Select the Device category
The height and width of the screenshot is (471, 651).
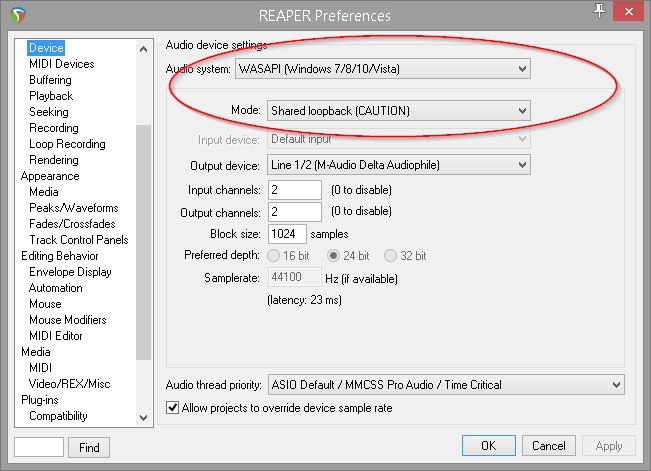46,48
